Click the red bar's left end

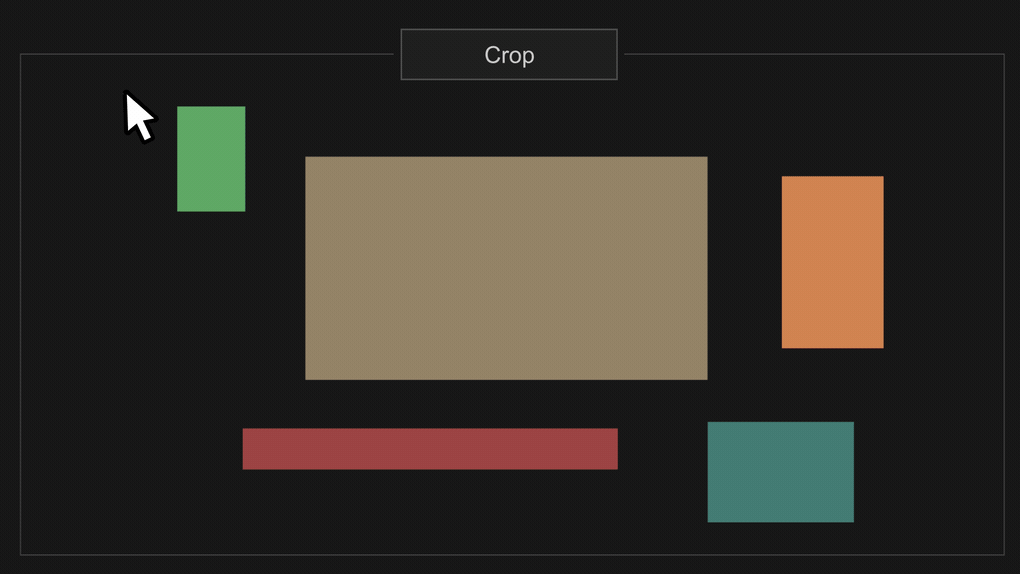[x=243, y=448]
